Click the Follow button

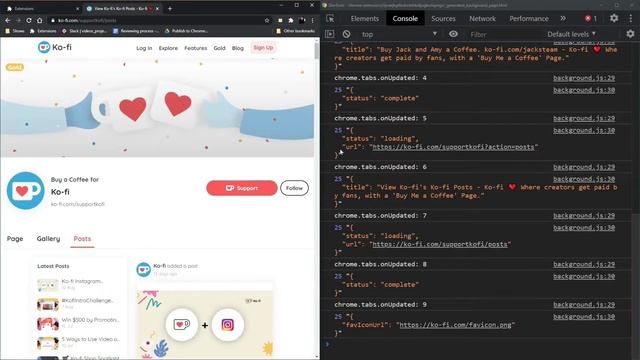294,188
